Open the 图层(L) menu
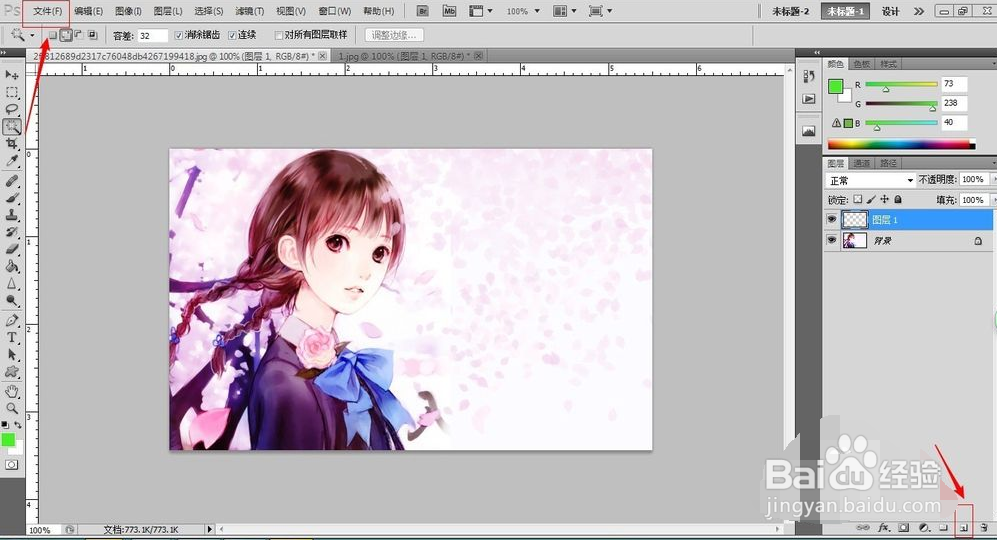The height and width of the screenshot is (540, 997). point(167,11)
